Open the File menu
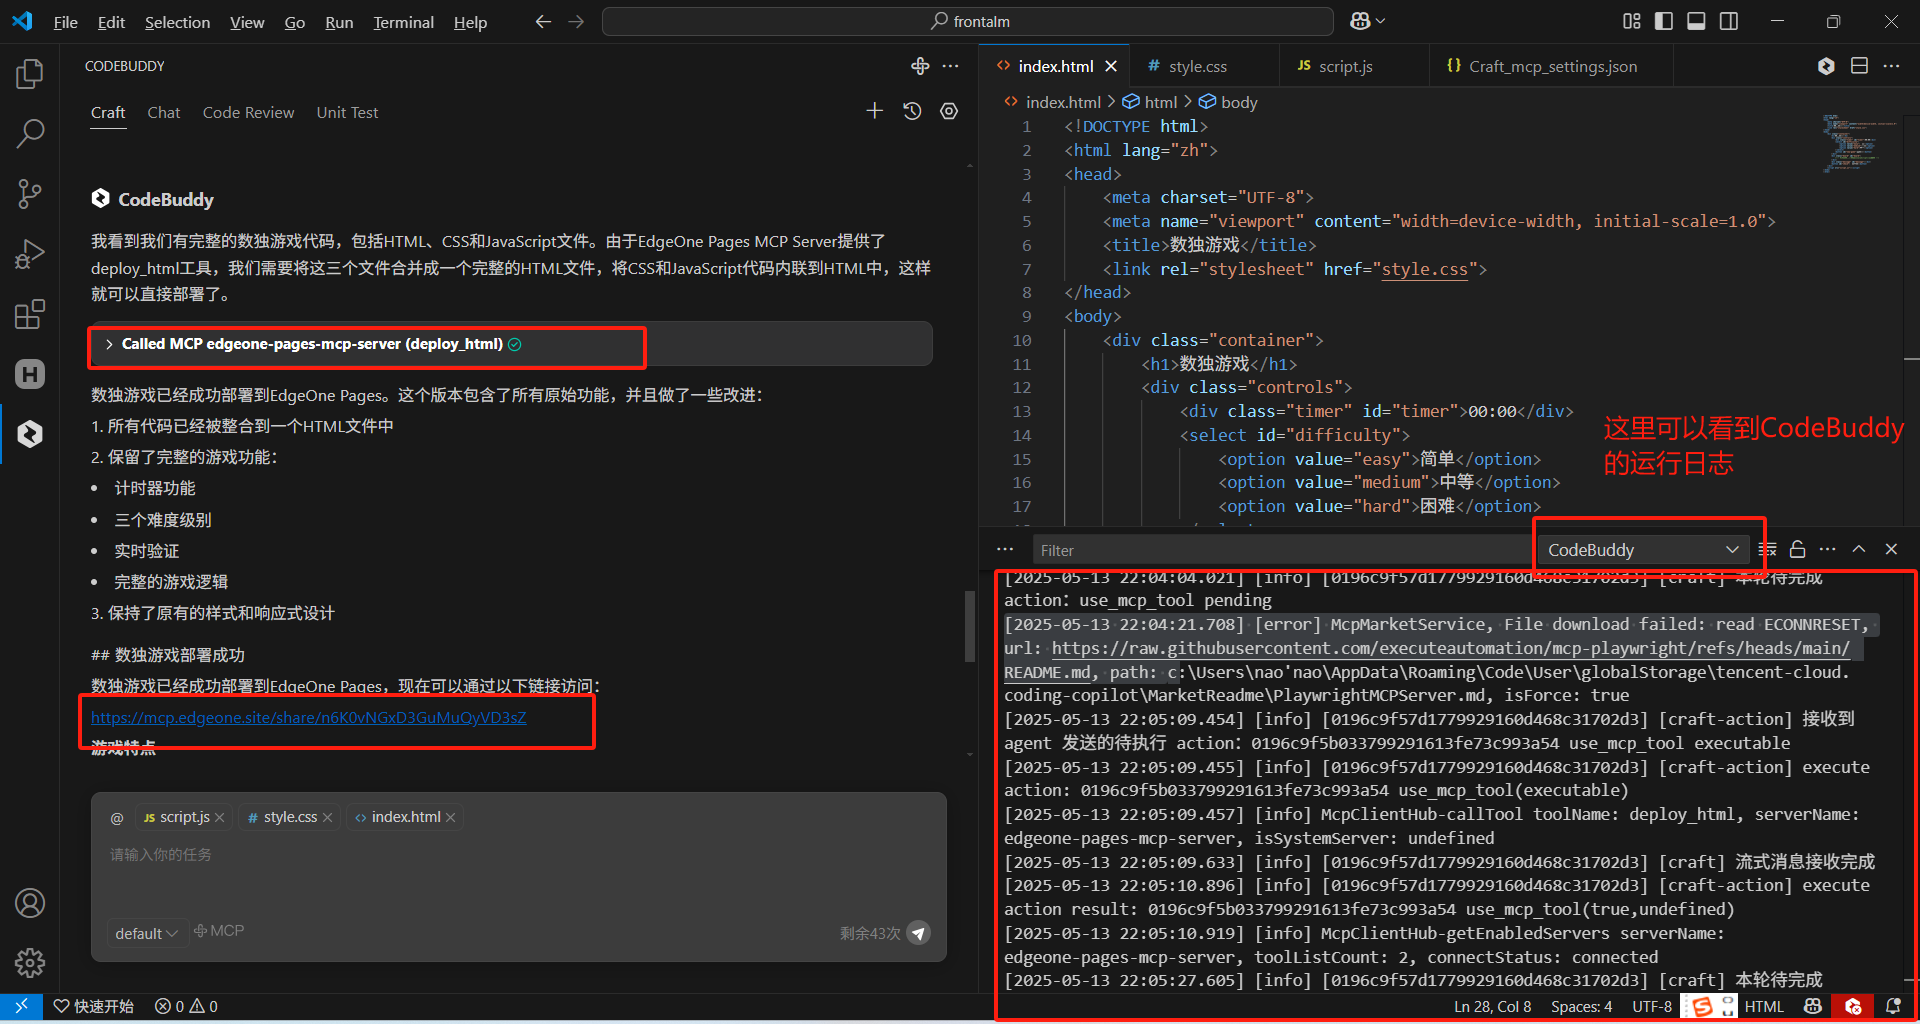Viewport: 1920px width, 1024px height. click(65, 22)
